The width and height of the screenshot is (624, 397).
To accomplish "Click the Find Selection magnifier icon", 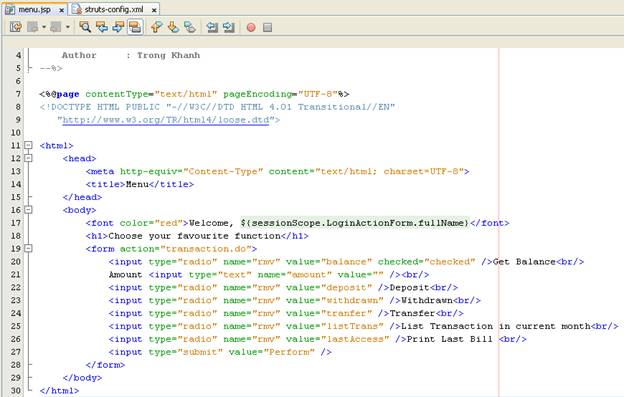I will pos(85,27).
